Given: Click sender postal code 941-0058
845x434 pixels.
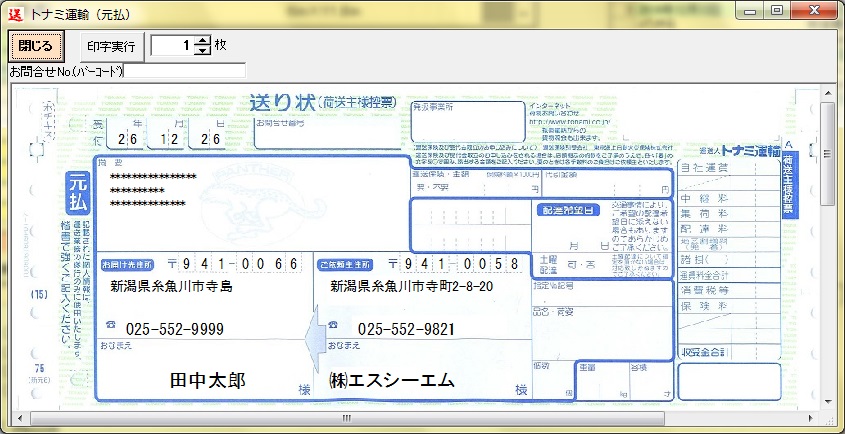Looking at the screenshot, I should point(460,264).
